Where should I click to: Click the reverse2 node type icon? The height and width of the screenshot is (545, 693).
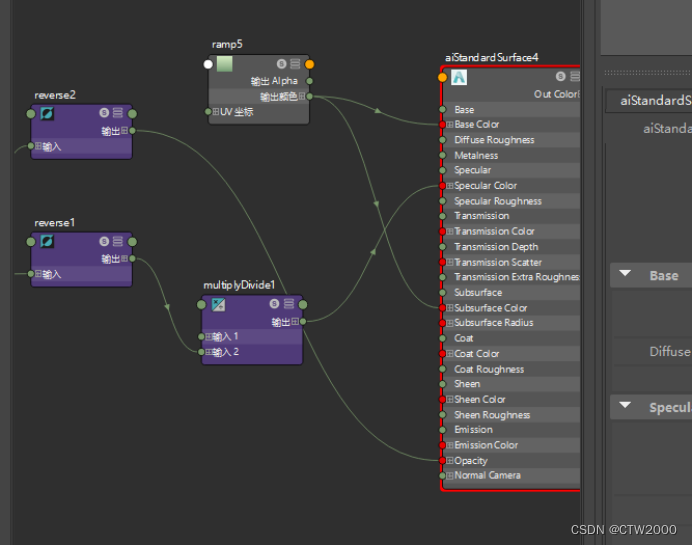47,114
